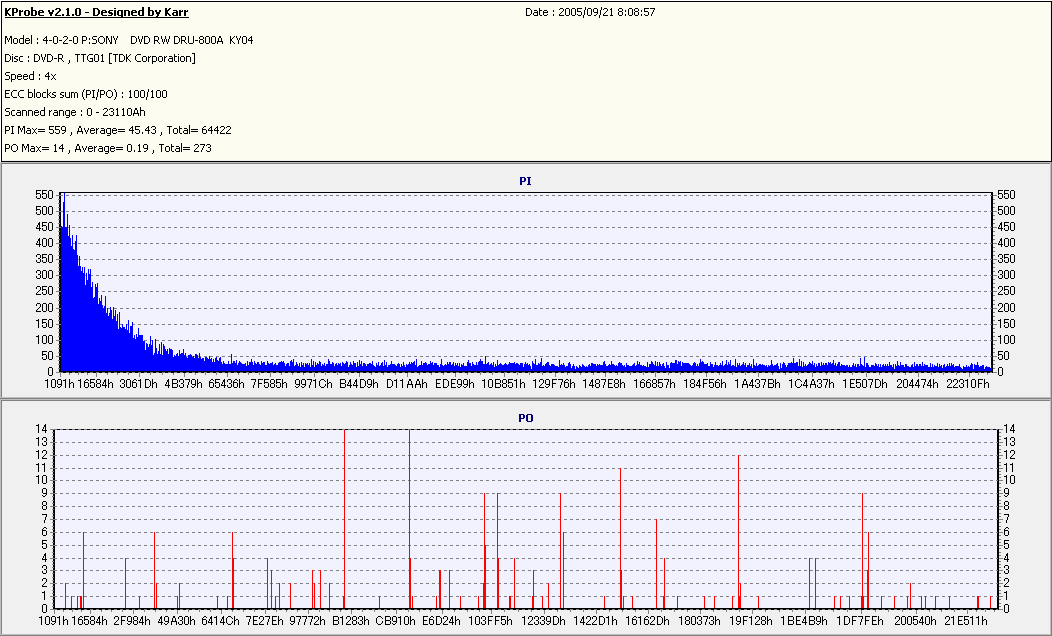Click the PO axis label 19F128h
Image resolution: width=1052 pixels, height=636 pixels.
pyautogui.click(x=751, y=621)
